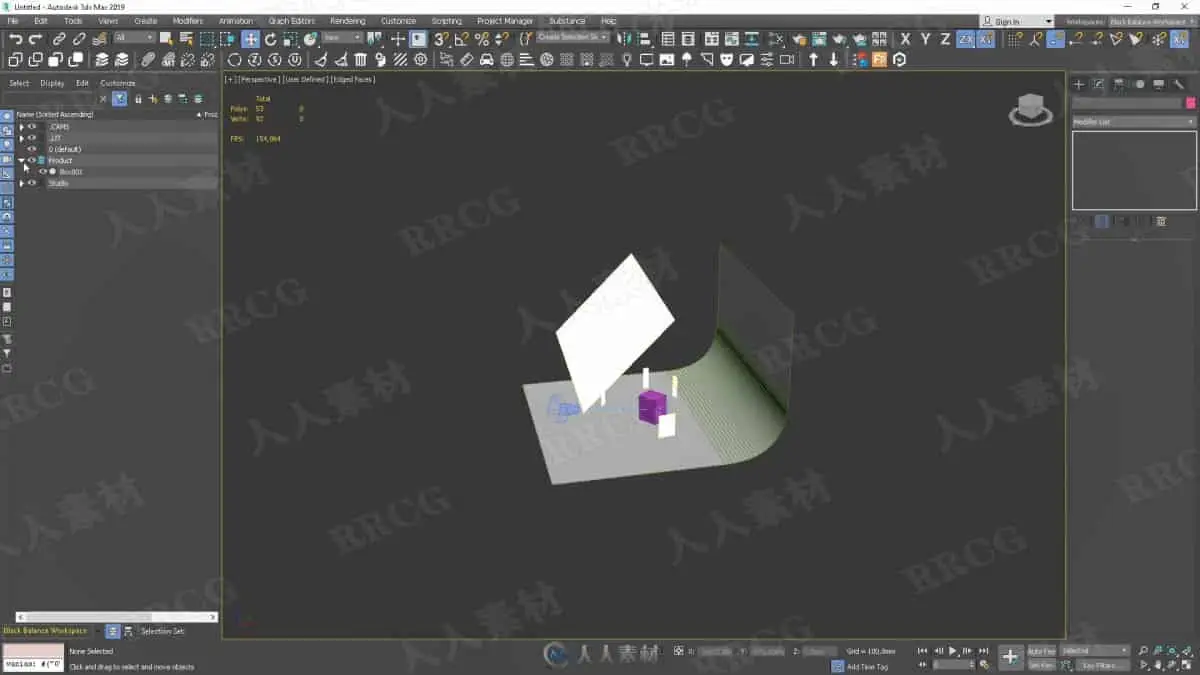Image resolution: width=1200 pixels, height=675 pixels.
Task: Toggle the highlighted filter funnel in Scene Explorer
Action: pyautogui.click(x=119, y=98)
